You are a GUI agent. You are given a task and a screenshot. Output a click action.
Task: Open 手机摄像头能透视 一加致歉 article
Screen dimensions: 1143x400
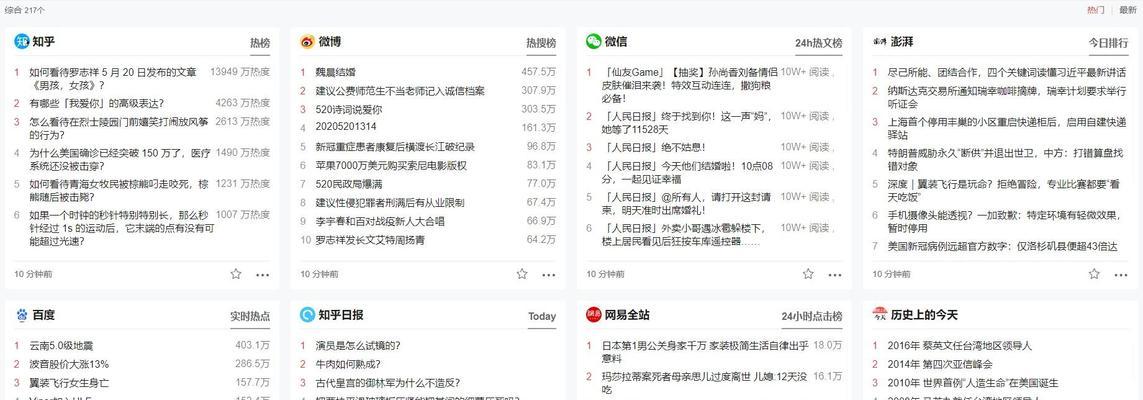[1006, 221]
